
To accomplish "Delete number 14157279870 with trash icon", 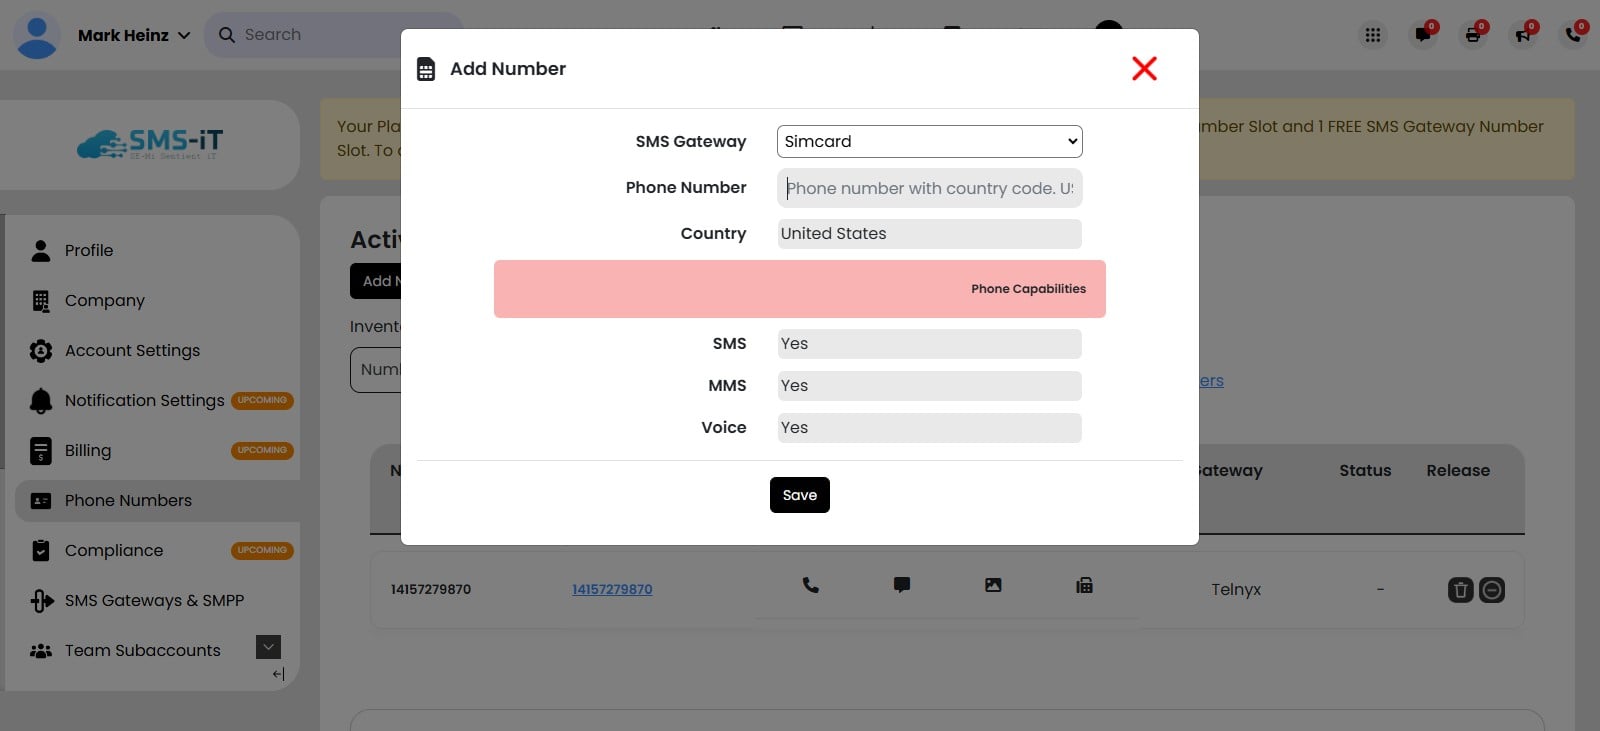I will pos(1461,590).
